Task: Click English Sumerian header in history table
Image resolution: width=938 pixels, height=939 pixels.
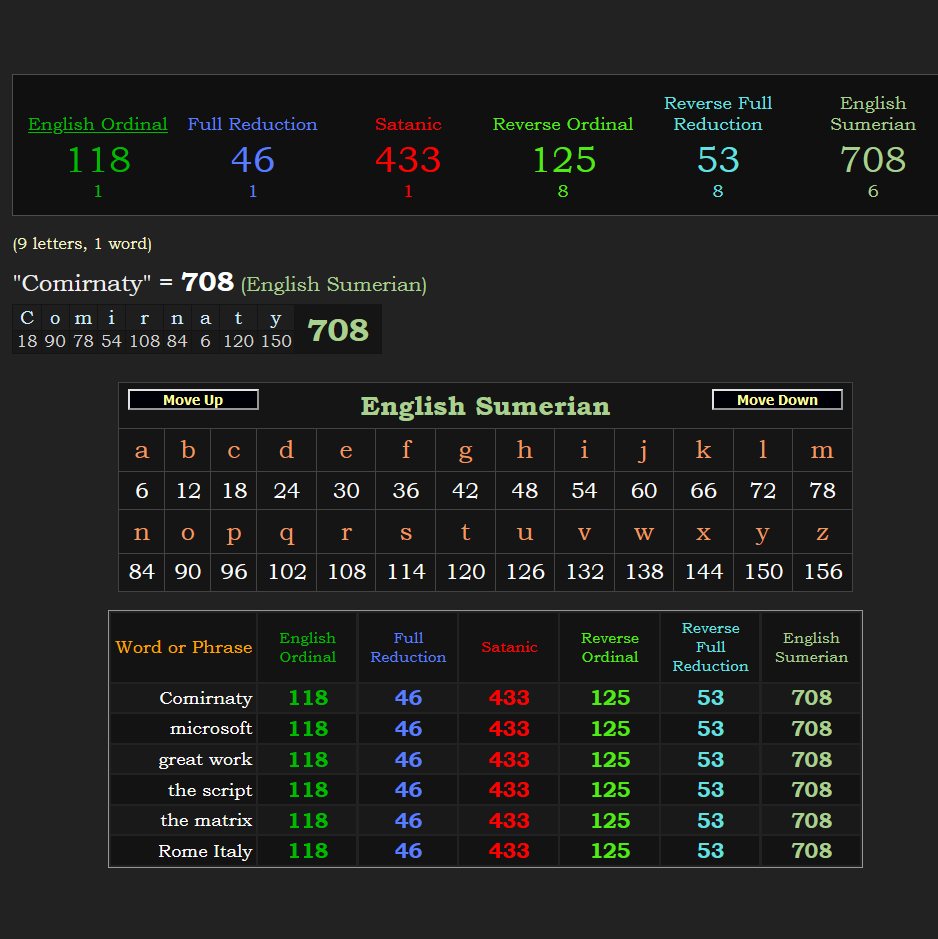Action: pos(811,647)
